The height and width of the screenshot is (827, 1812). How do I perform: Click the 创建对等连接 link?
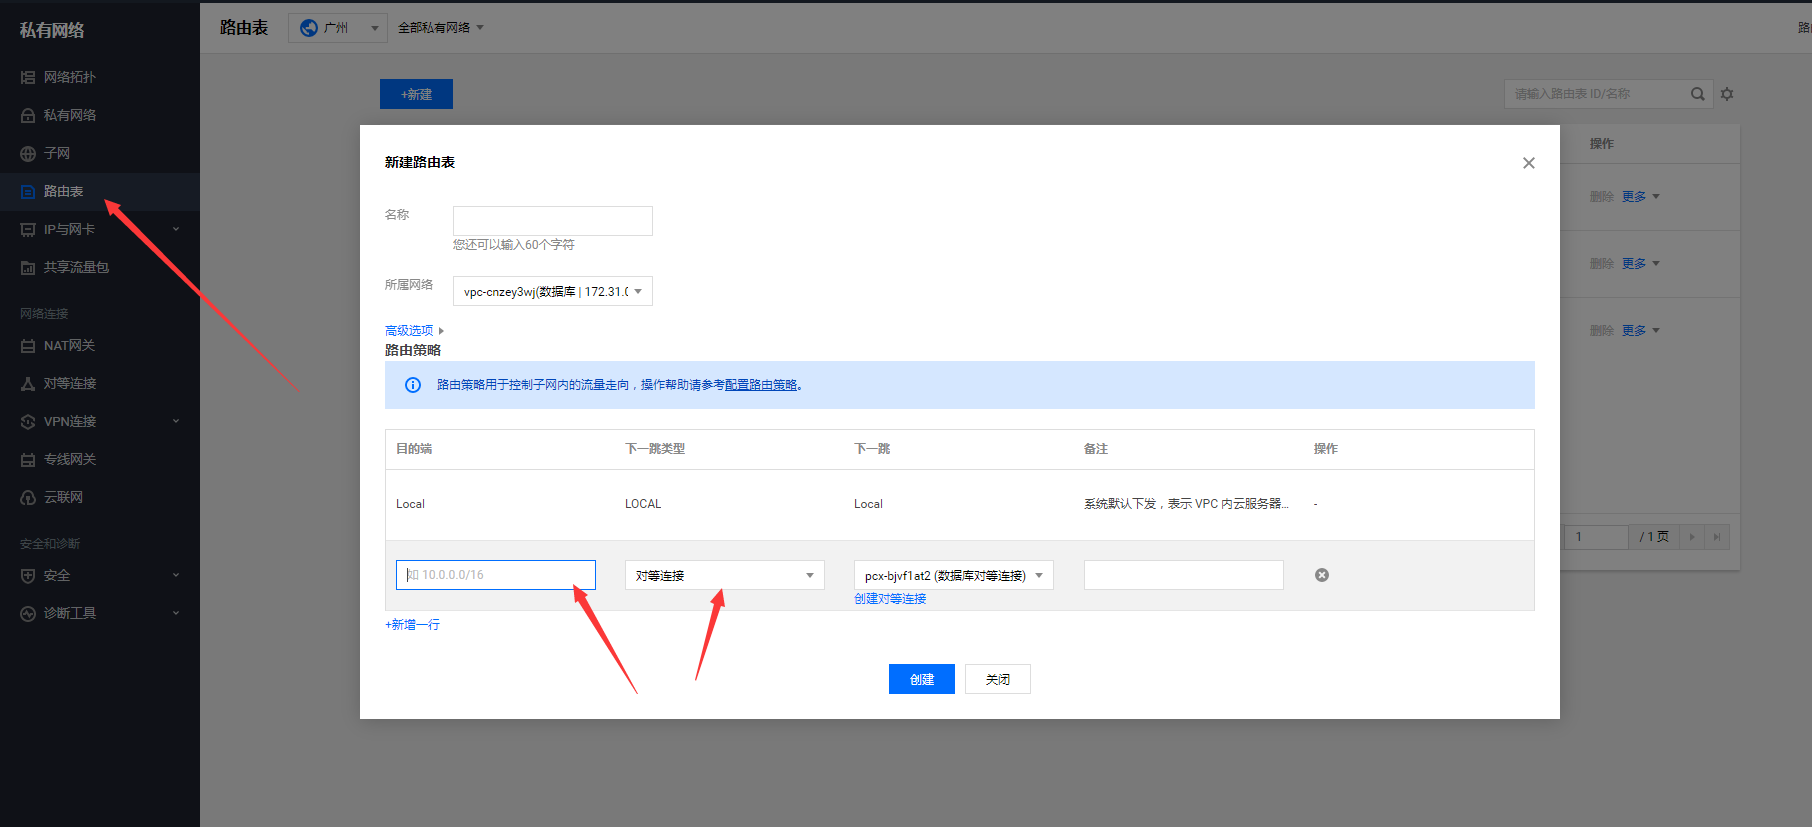890,599
